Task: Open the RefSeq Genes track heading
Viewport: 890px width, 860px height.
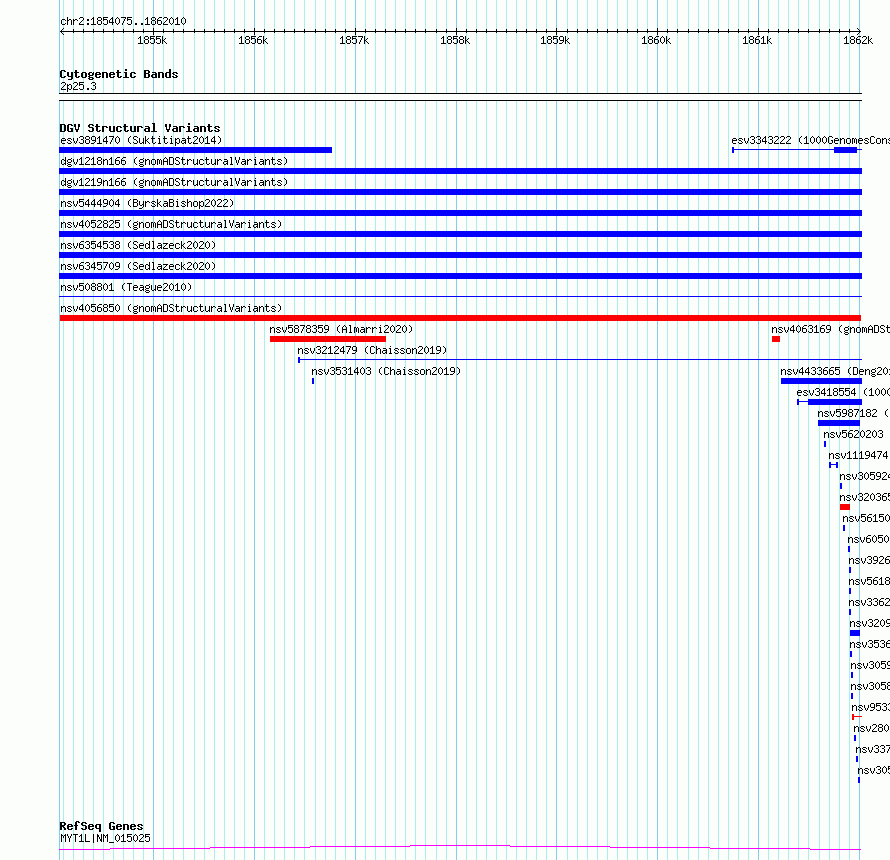Action: coord(102,826)
